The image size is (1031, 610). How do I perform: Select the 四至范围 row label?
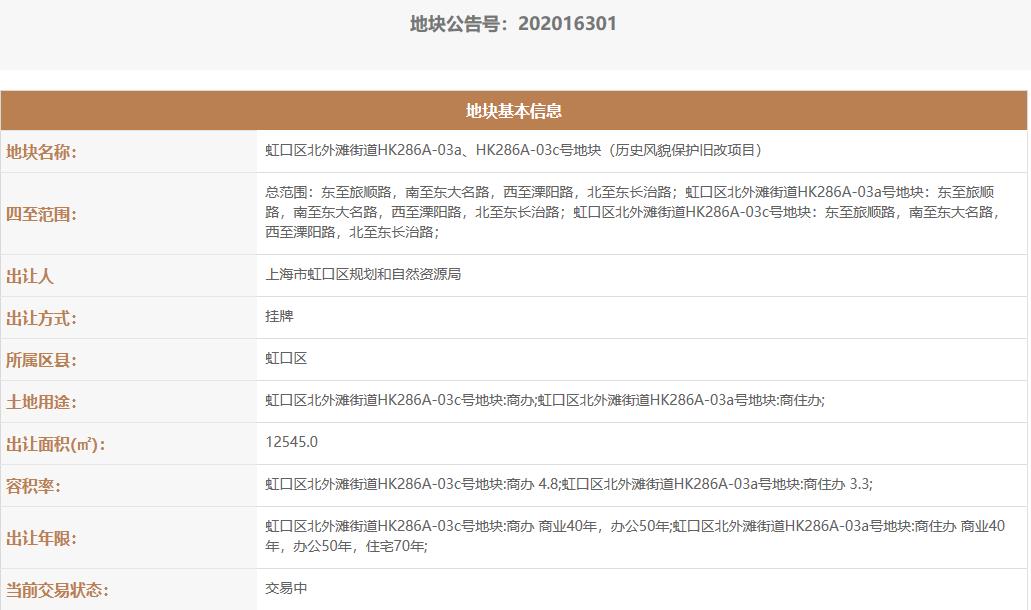coord(42,214)
